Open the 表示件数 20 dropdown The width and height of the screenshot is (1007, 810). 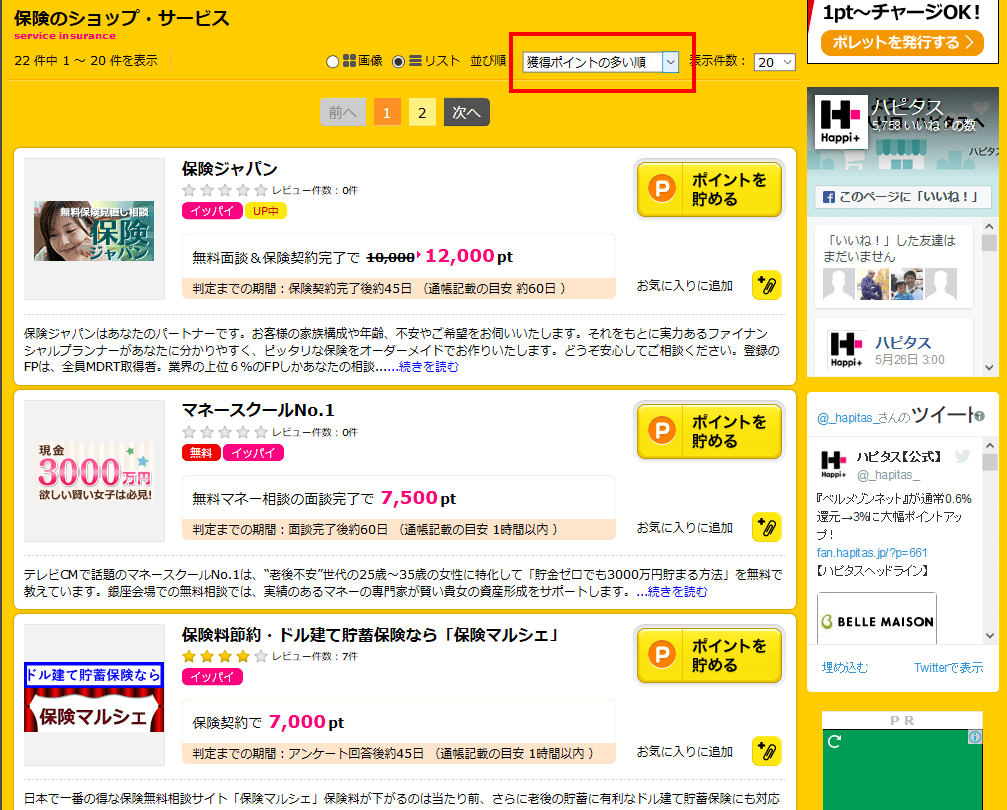775,62
